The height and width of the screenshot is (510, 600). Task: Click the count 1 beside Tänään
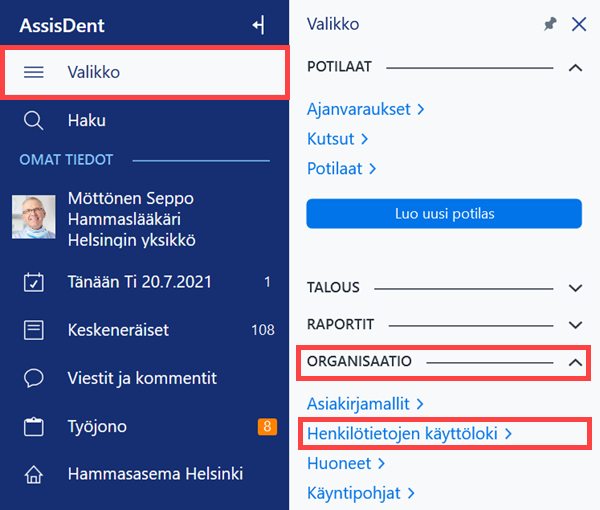267,282
